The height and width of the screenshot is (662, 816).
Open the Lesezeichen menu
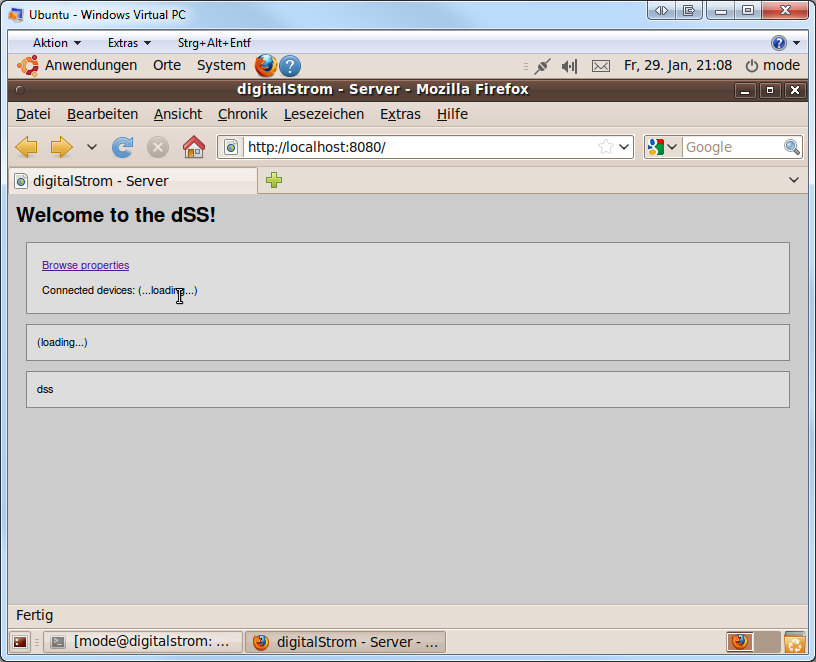click(x=324, y=114)
